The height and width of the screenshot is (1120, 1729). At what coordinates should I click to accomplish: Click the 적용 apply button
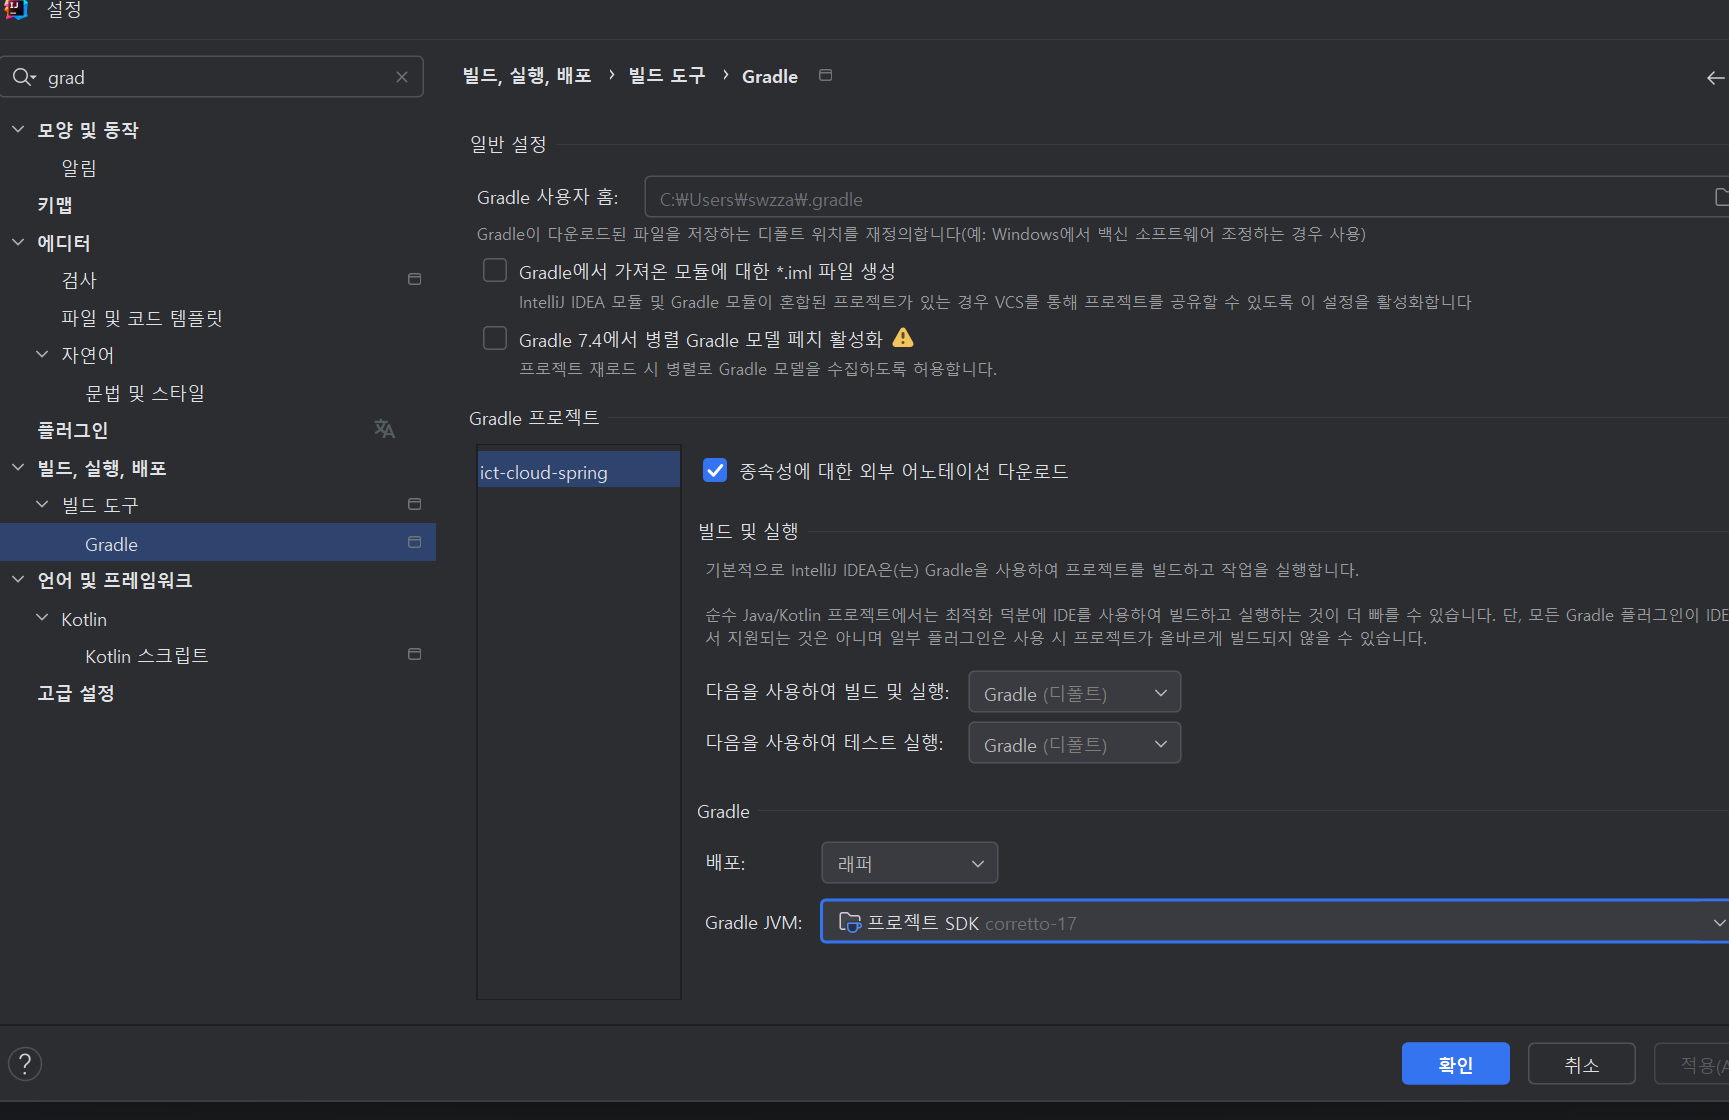(1692, 1064)
